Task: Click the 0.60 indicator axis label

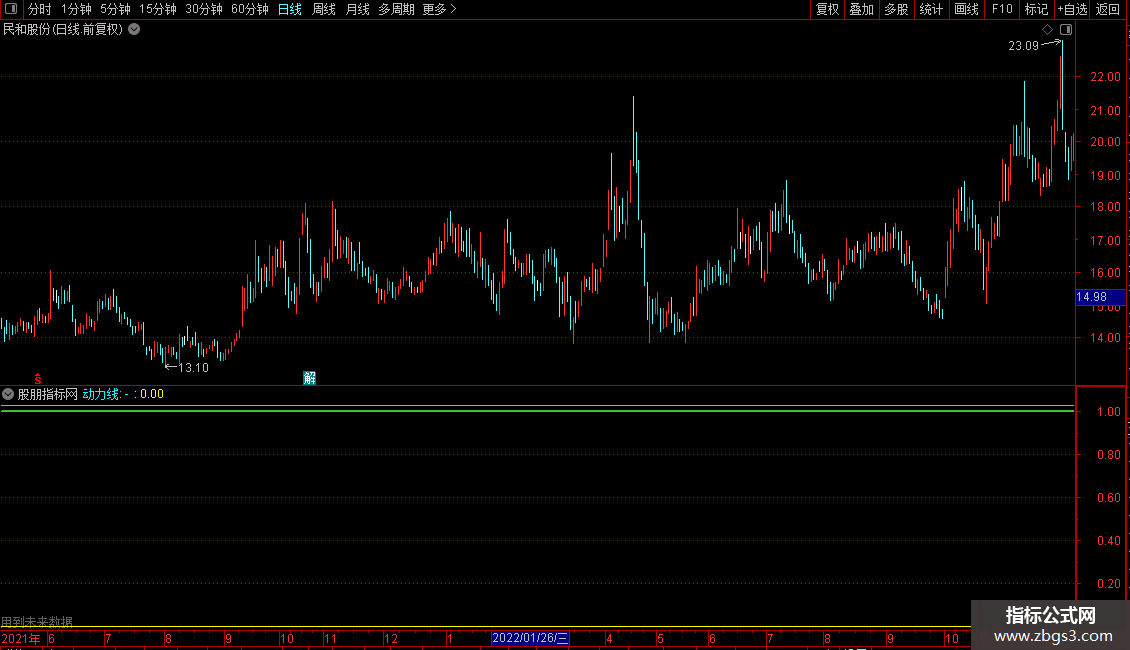Action: point(1108,497)
